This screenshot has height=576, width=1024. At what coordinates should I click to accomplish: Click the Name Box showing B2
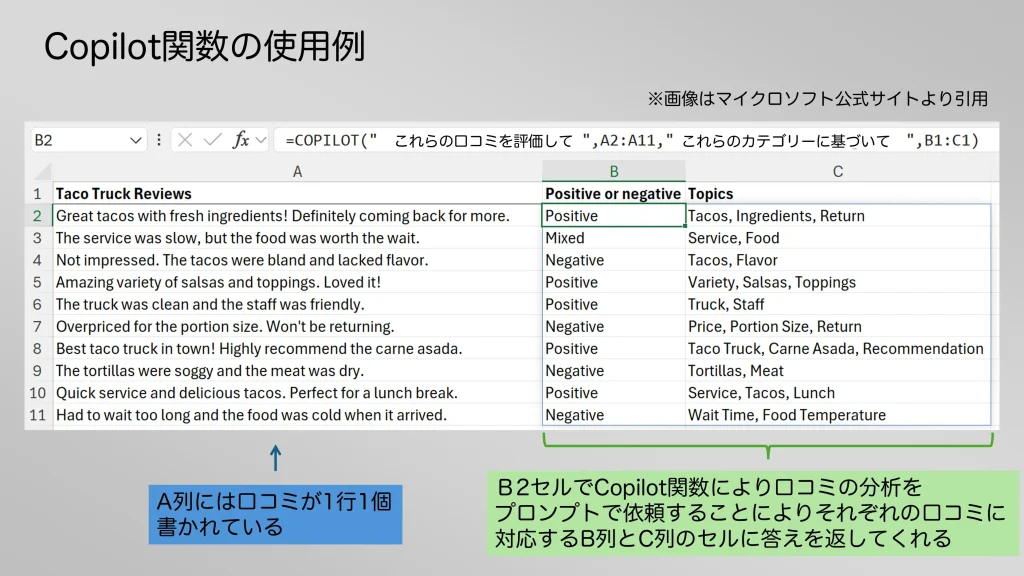88,140
